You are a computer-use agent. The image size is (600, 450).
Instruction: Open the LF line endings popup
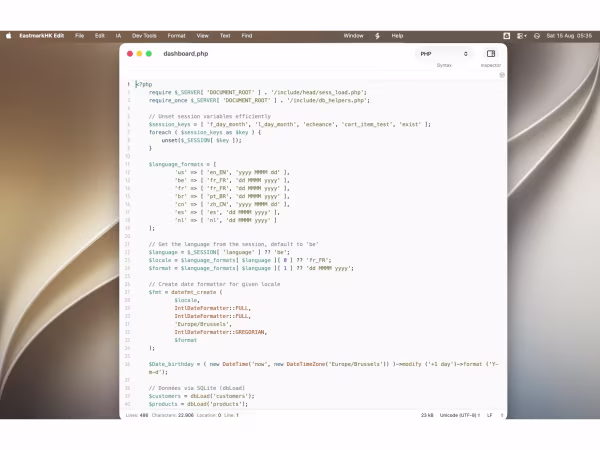pos(489,415)
